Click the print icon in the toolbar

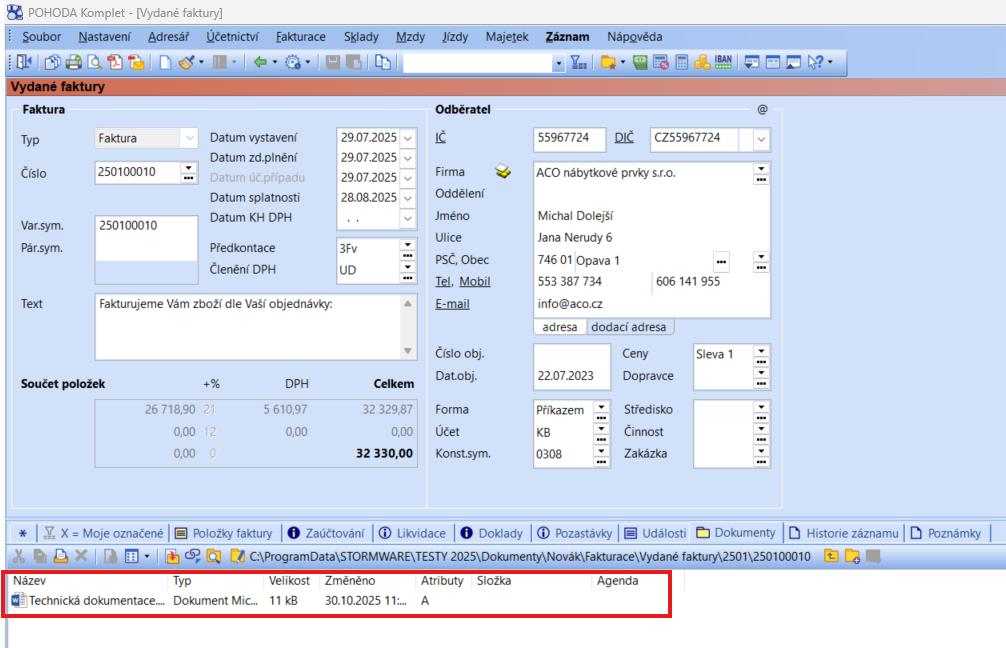tap(73, 63)
